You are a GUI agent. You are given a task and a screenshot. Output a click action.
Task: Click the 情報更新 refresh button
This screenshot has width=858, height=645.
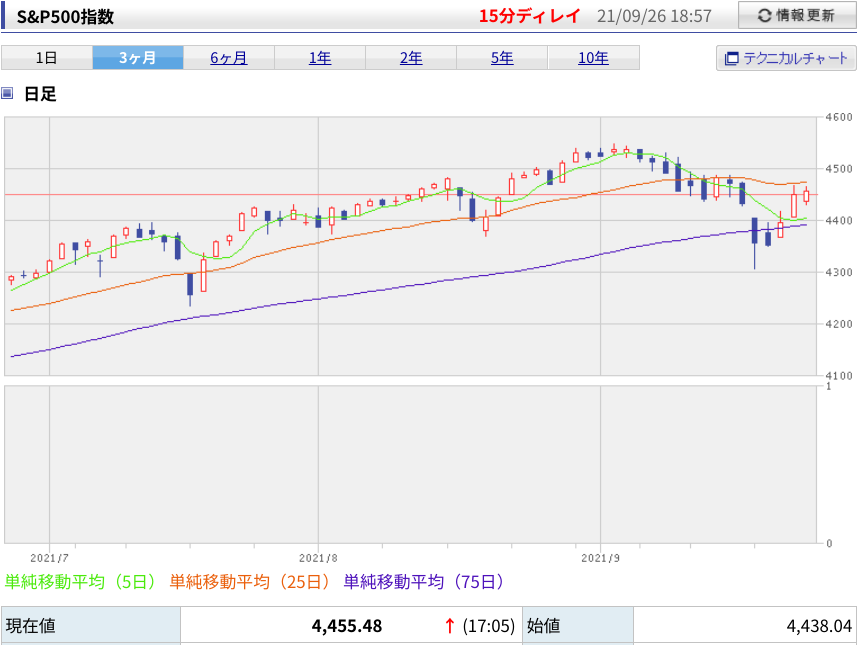(x=797, y=15)
